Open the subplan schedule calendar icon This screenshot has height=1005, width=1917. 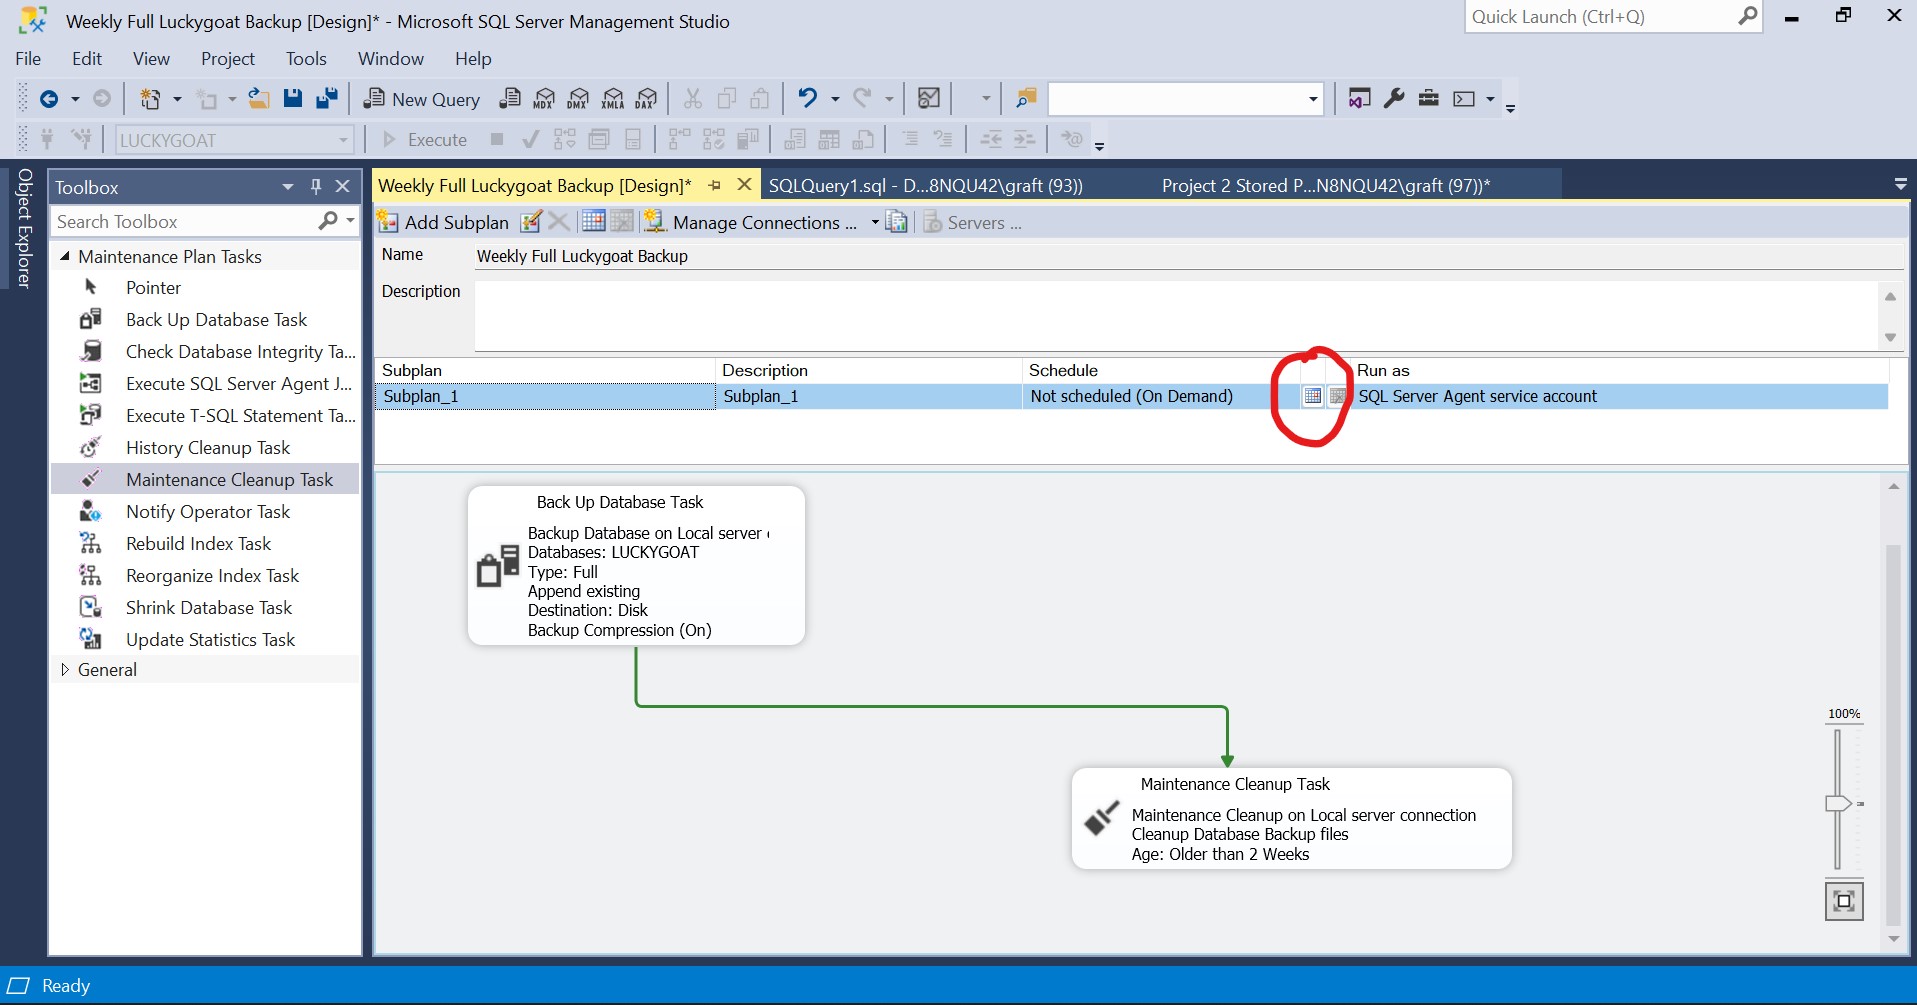(1313, 397)
